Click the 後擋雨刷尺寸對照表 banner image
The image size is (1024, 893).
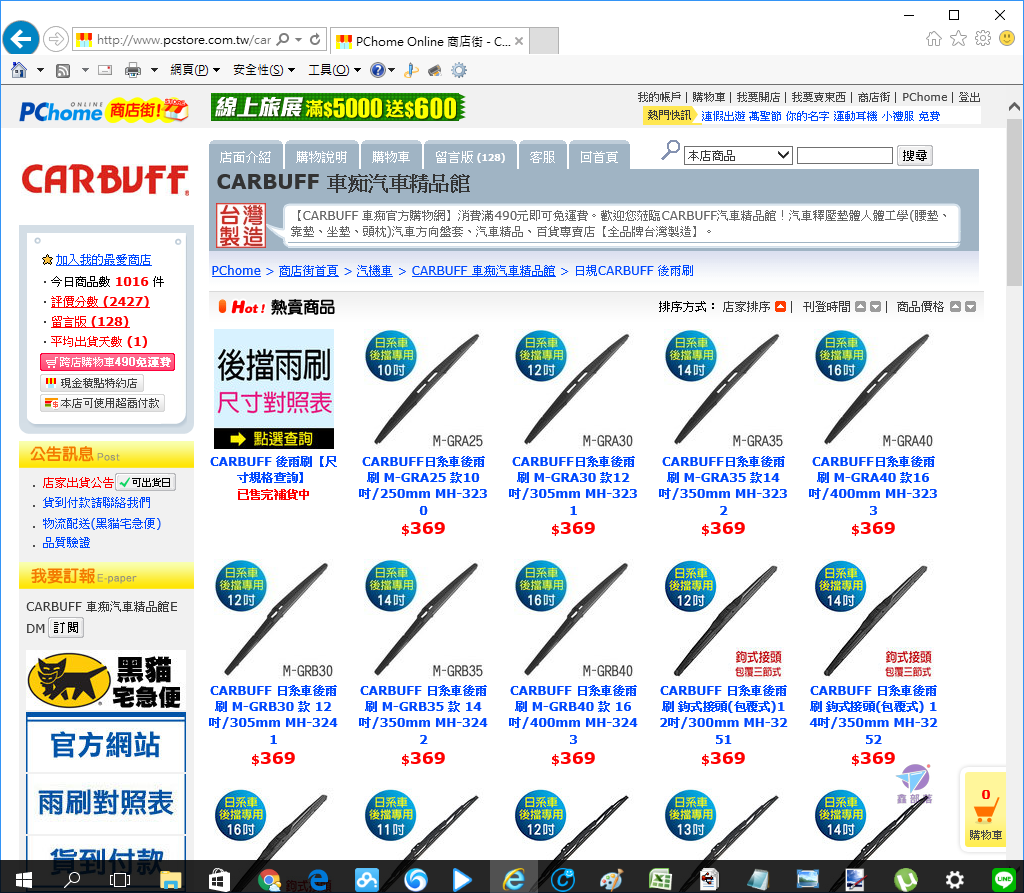coord(274,389)
